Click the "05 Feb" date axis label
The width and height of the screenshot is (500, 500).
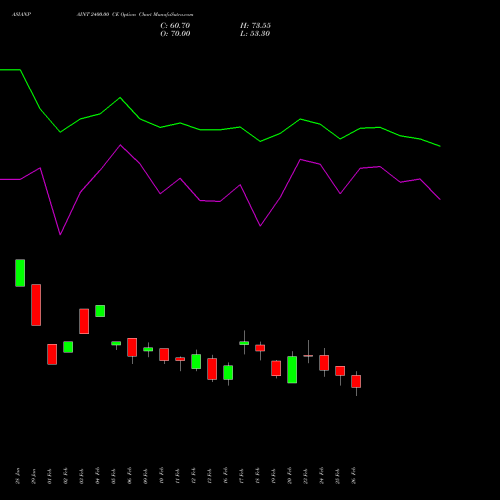pyautogui.click(x=114, y=476)
